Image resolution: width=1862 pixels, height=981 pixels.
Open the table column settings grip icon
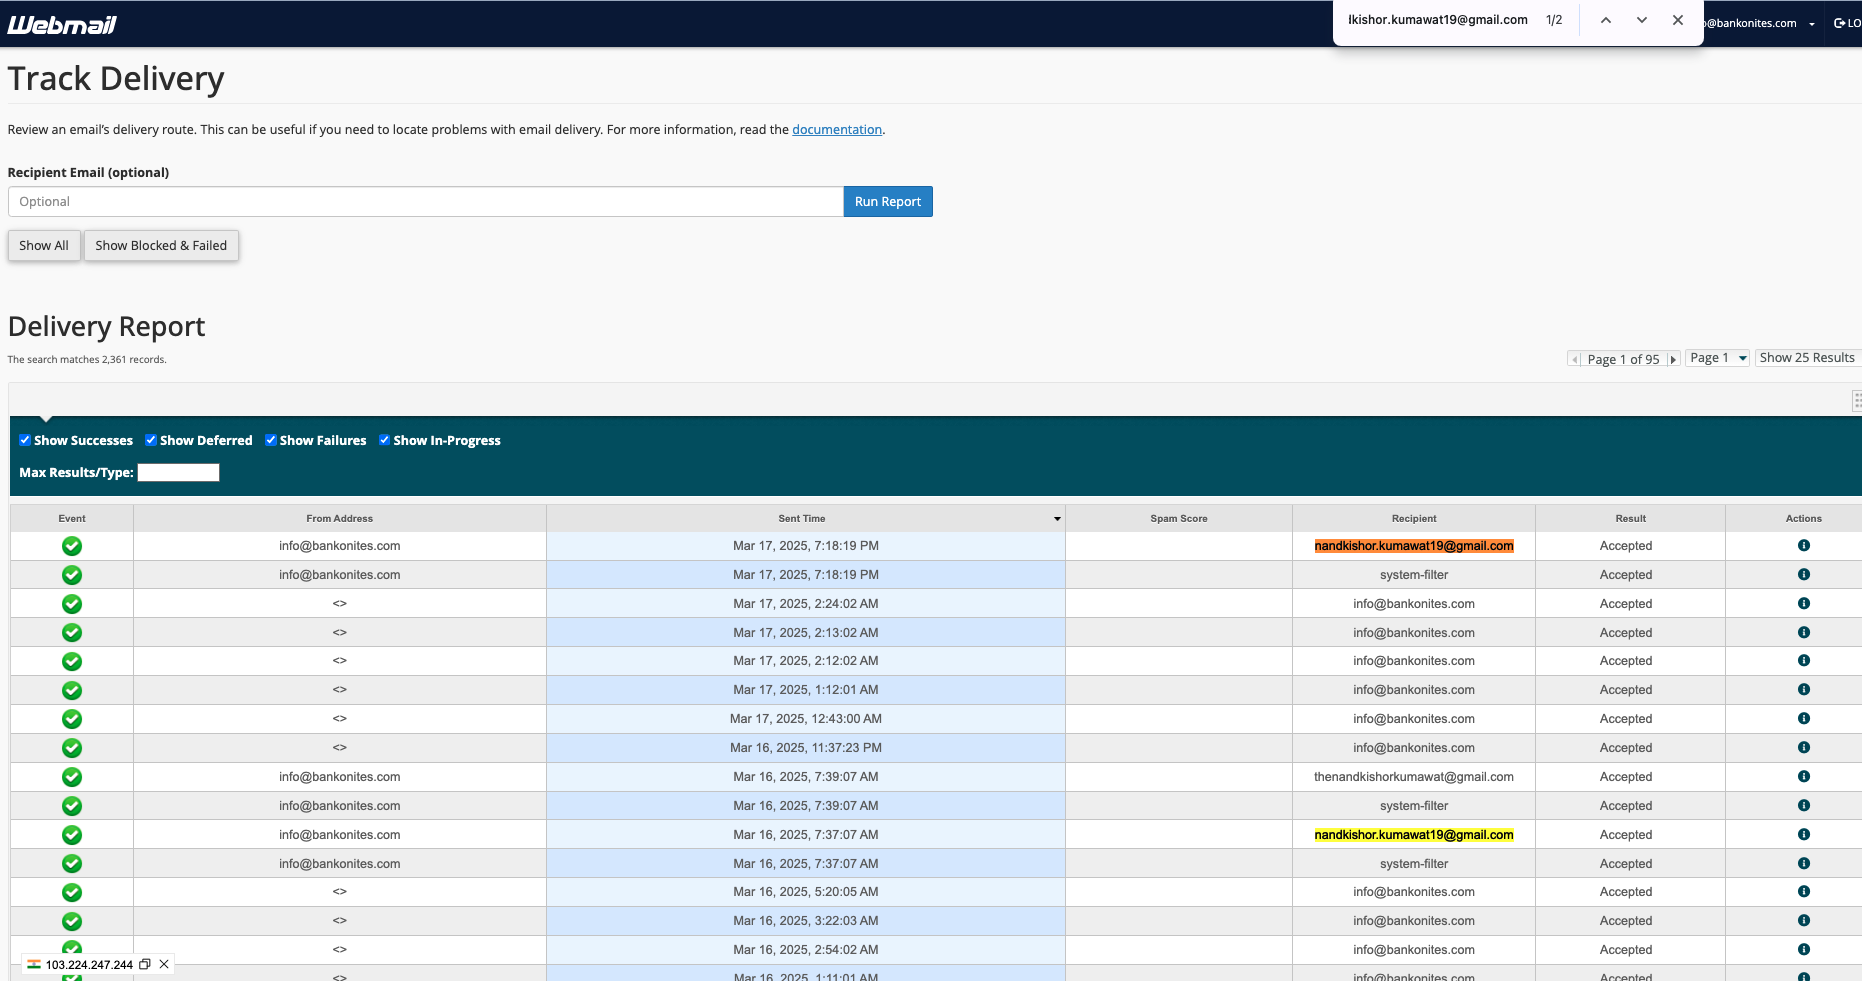pyautogui.click(x=1856, y=401)
